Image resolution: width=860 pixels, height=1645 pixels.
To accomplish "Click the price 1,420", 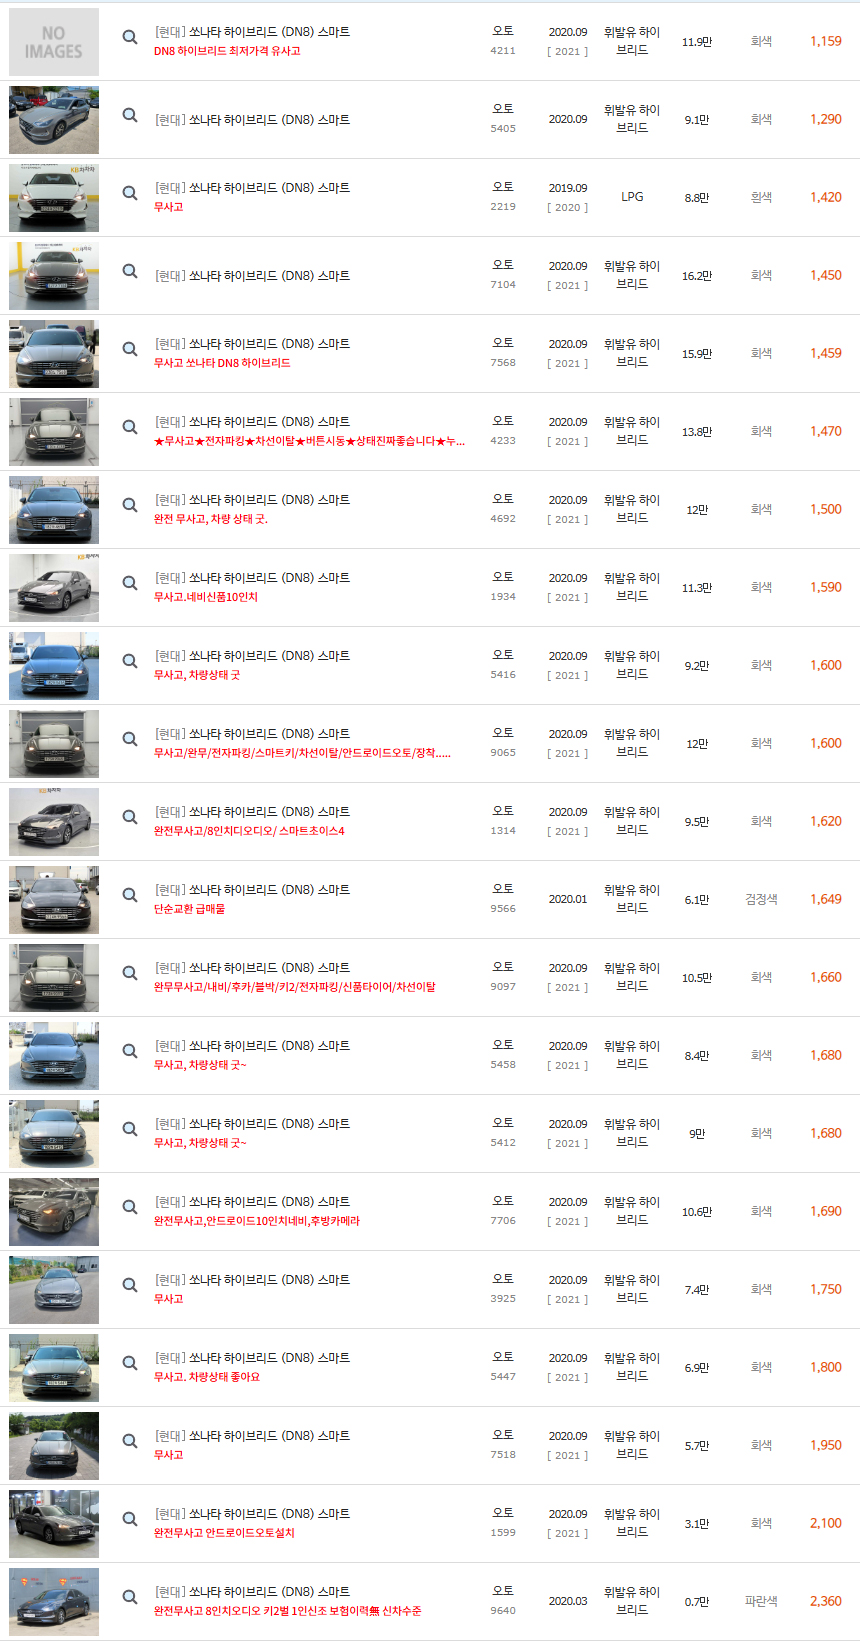I will click(826, 197).
